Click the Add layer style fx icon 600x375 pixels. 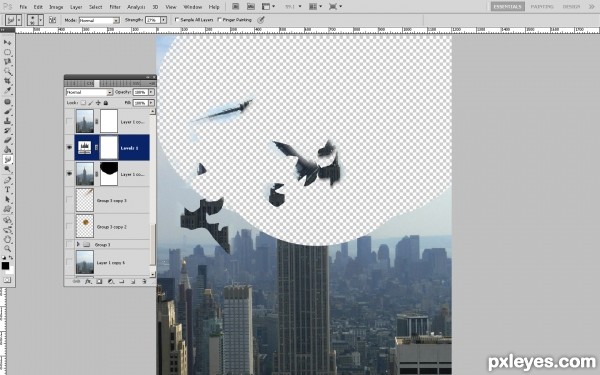(x=88, y=281)
